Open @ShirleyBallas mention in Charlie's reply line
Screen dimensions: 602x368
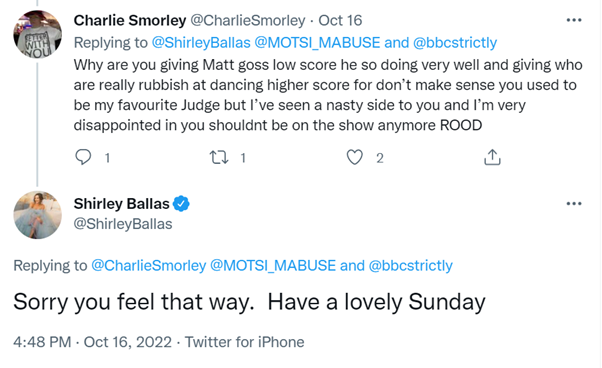[201, 43]
